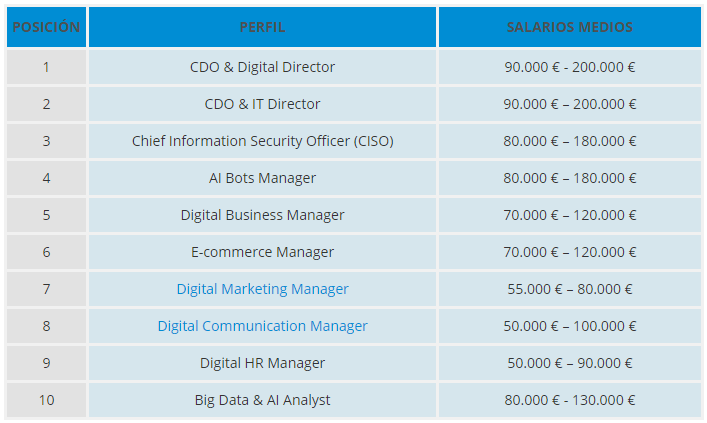Select the E-commerce Manager cell

(x=262, y=252)
